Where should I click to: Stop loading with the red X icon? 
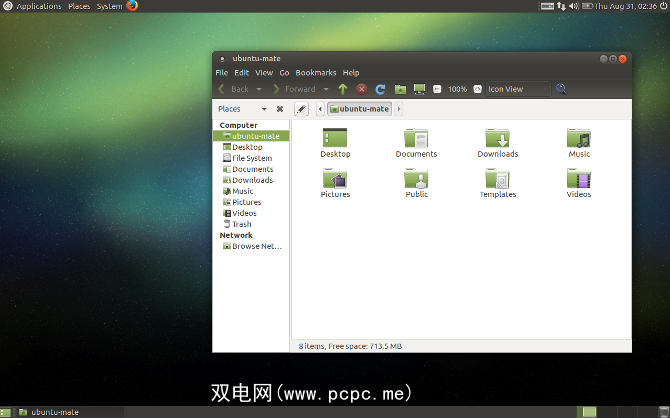(361, 89)
